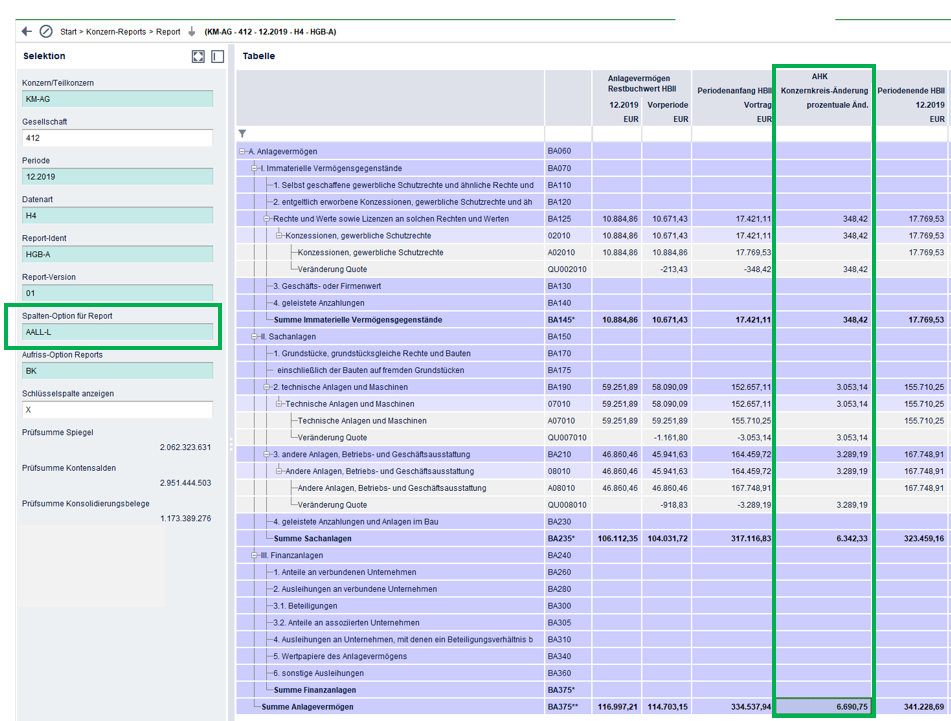Collapse the A. Anlagevermögen tree node
Image resolution: width=951 pixels, height=721 pixels.
click(x=242, y=152)
